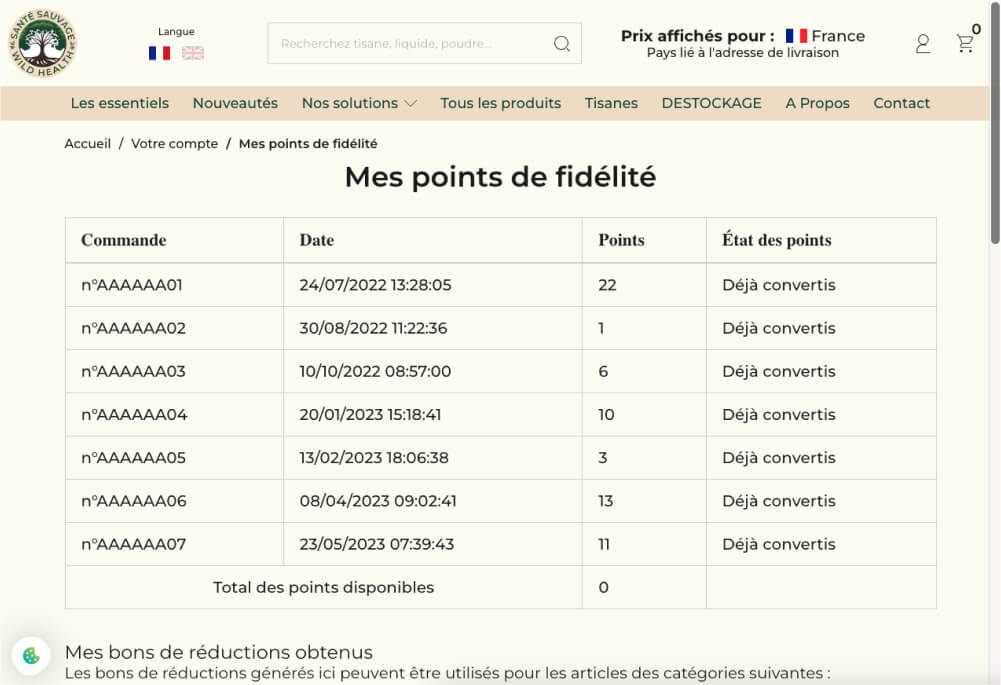Click Points column header
1001x685 pixels.
click(621, 240)
